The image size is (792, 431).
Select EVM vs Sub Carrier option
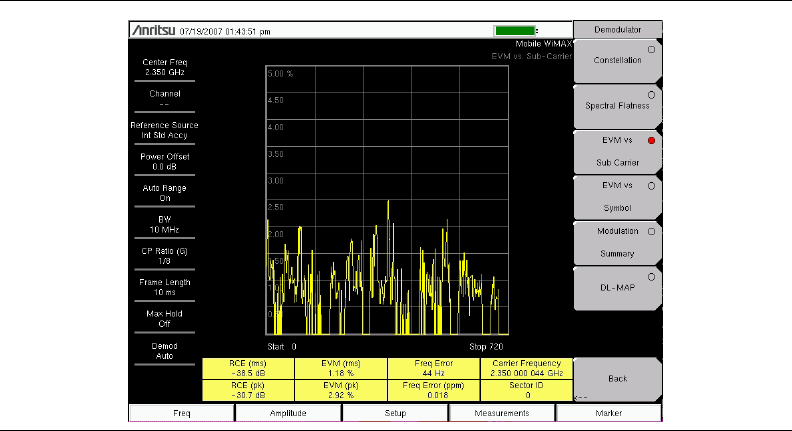pyautogui.click(x=617, y=151)
